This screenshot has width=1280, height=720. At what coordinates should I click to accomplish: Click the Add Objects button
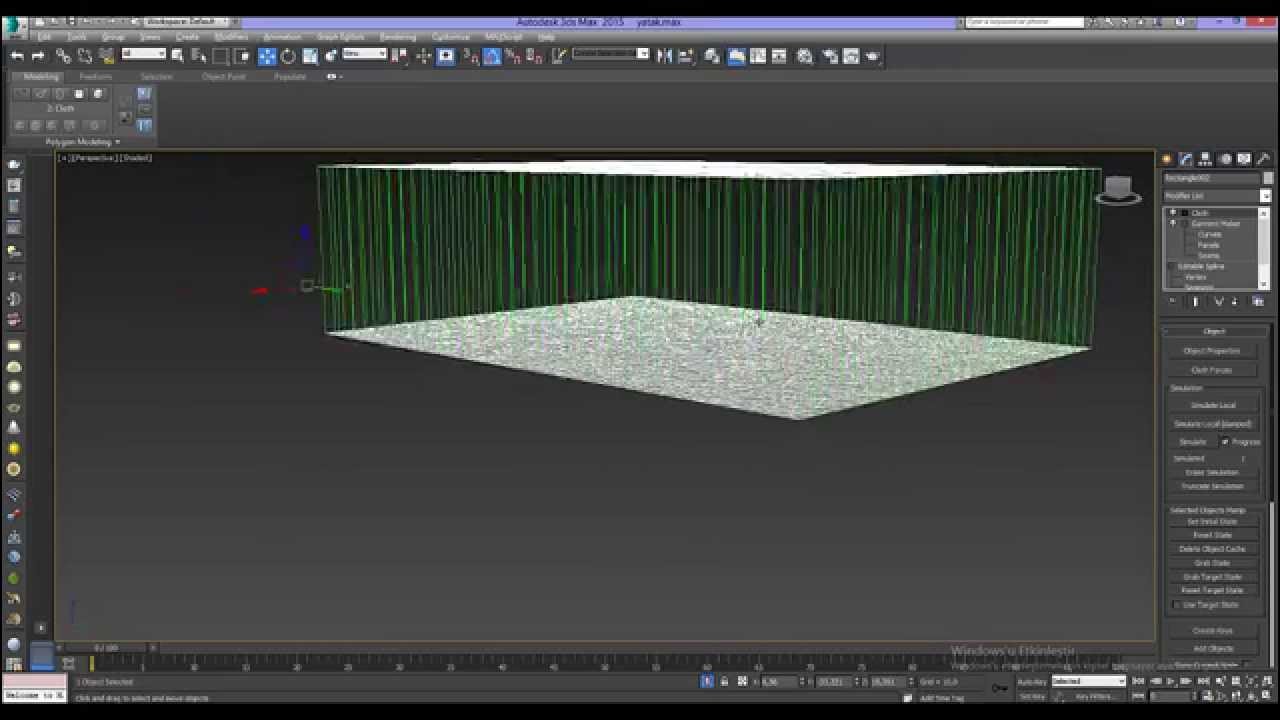click(x=1212, y=648)
